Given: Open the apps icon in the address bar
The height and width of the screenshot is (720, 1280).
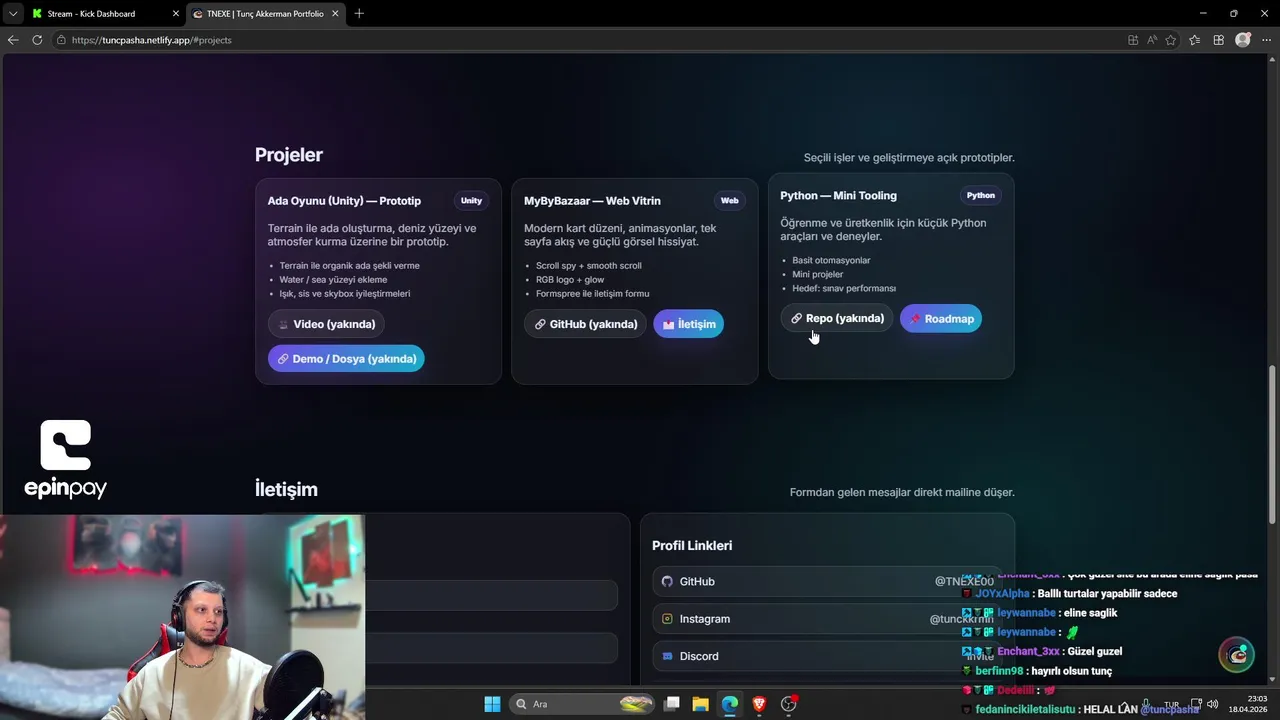Looking at the screenshot, I should click(x=1133, y=40).
